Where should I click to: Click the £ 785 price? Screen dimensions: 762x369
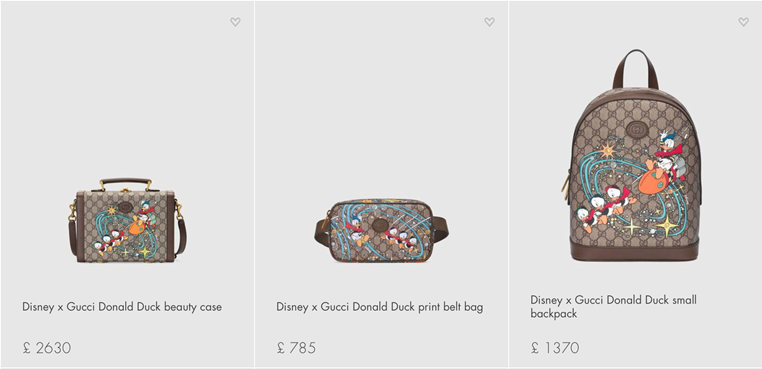point(296,348)
